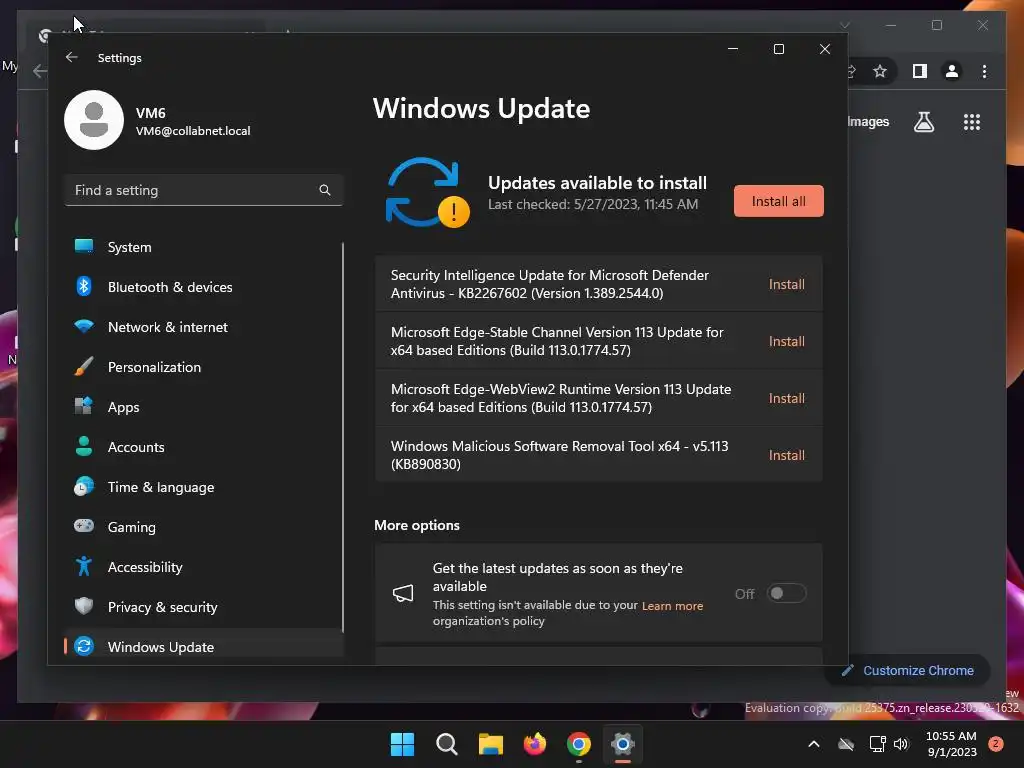Screen dimensions: 1024x768
Task: Install Microsoft Edge-Stable Channel update
Action: [786, 341]
